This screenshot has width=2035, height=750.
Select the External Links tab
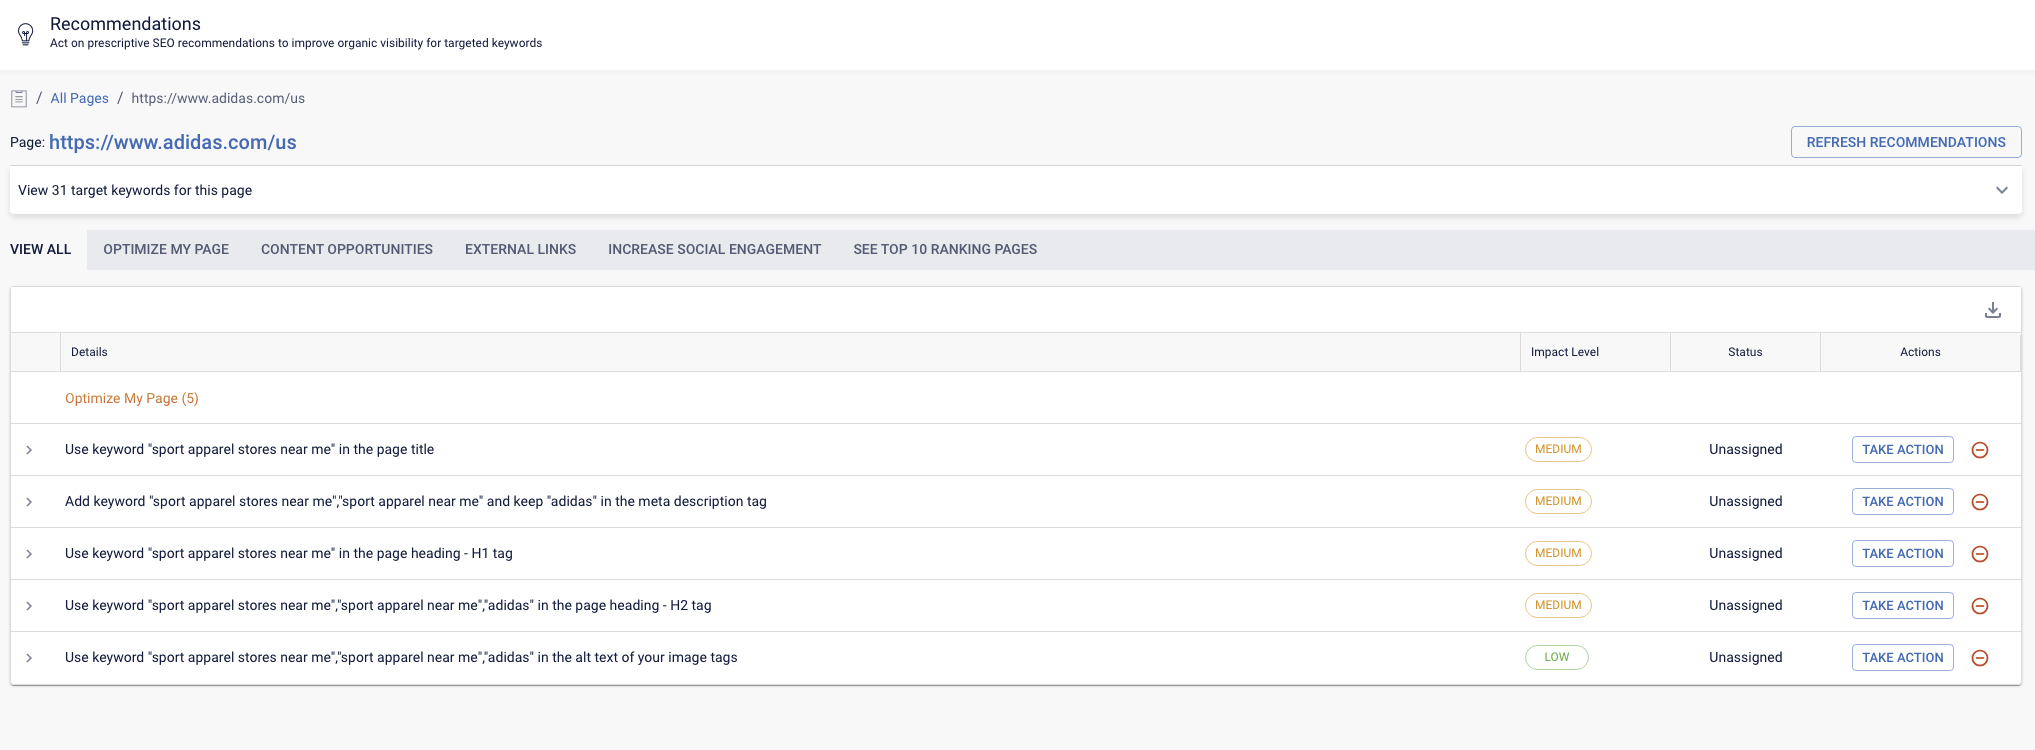click(520, 250)
